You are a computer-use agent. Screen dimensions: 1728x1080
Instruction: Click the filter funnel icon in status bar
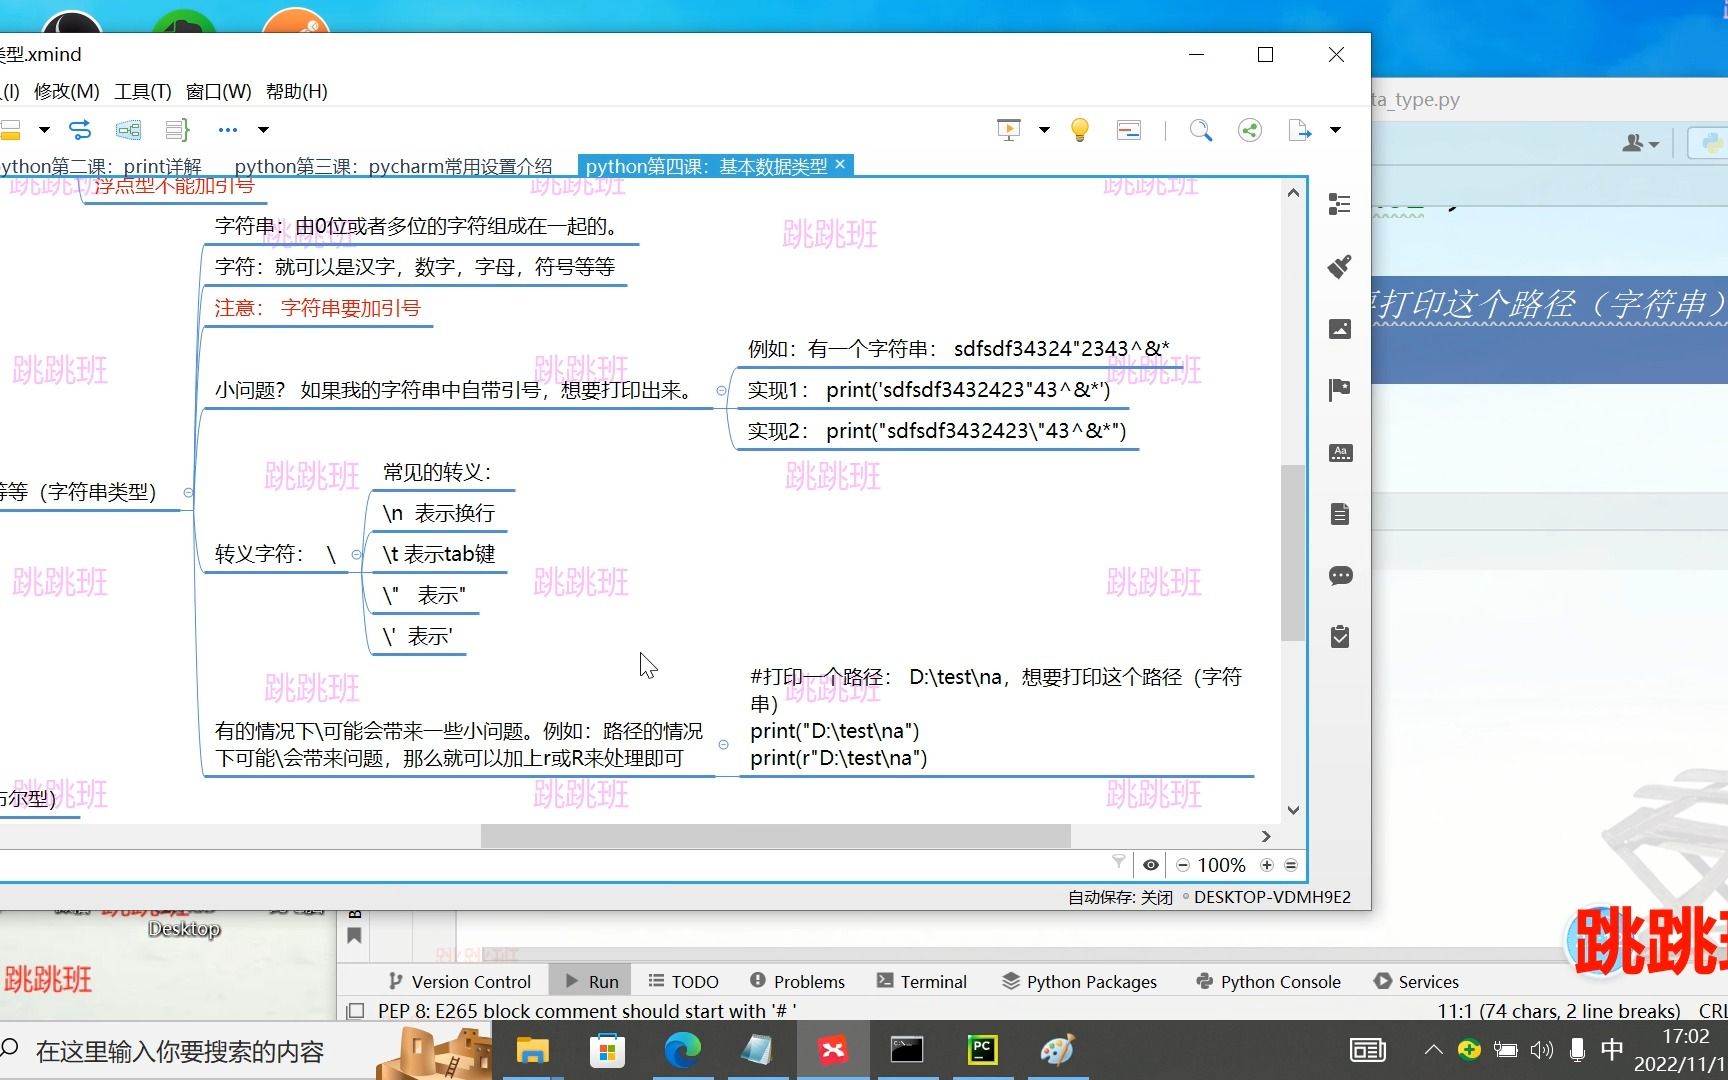1119,862
